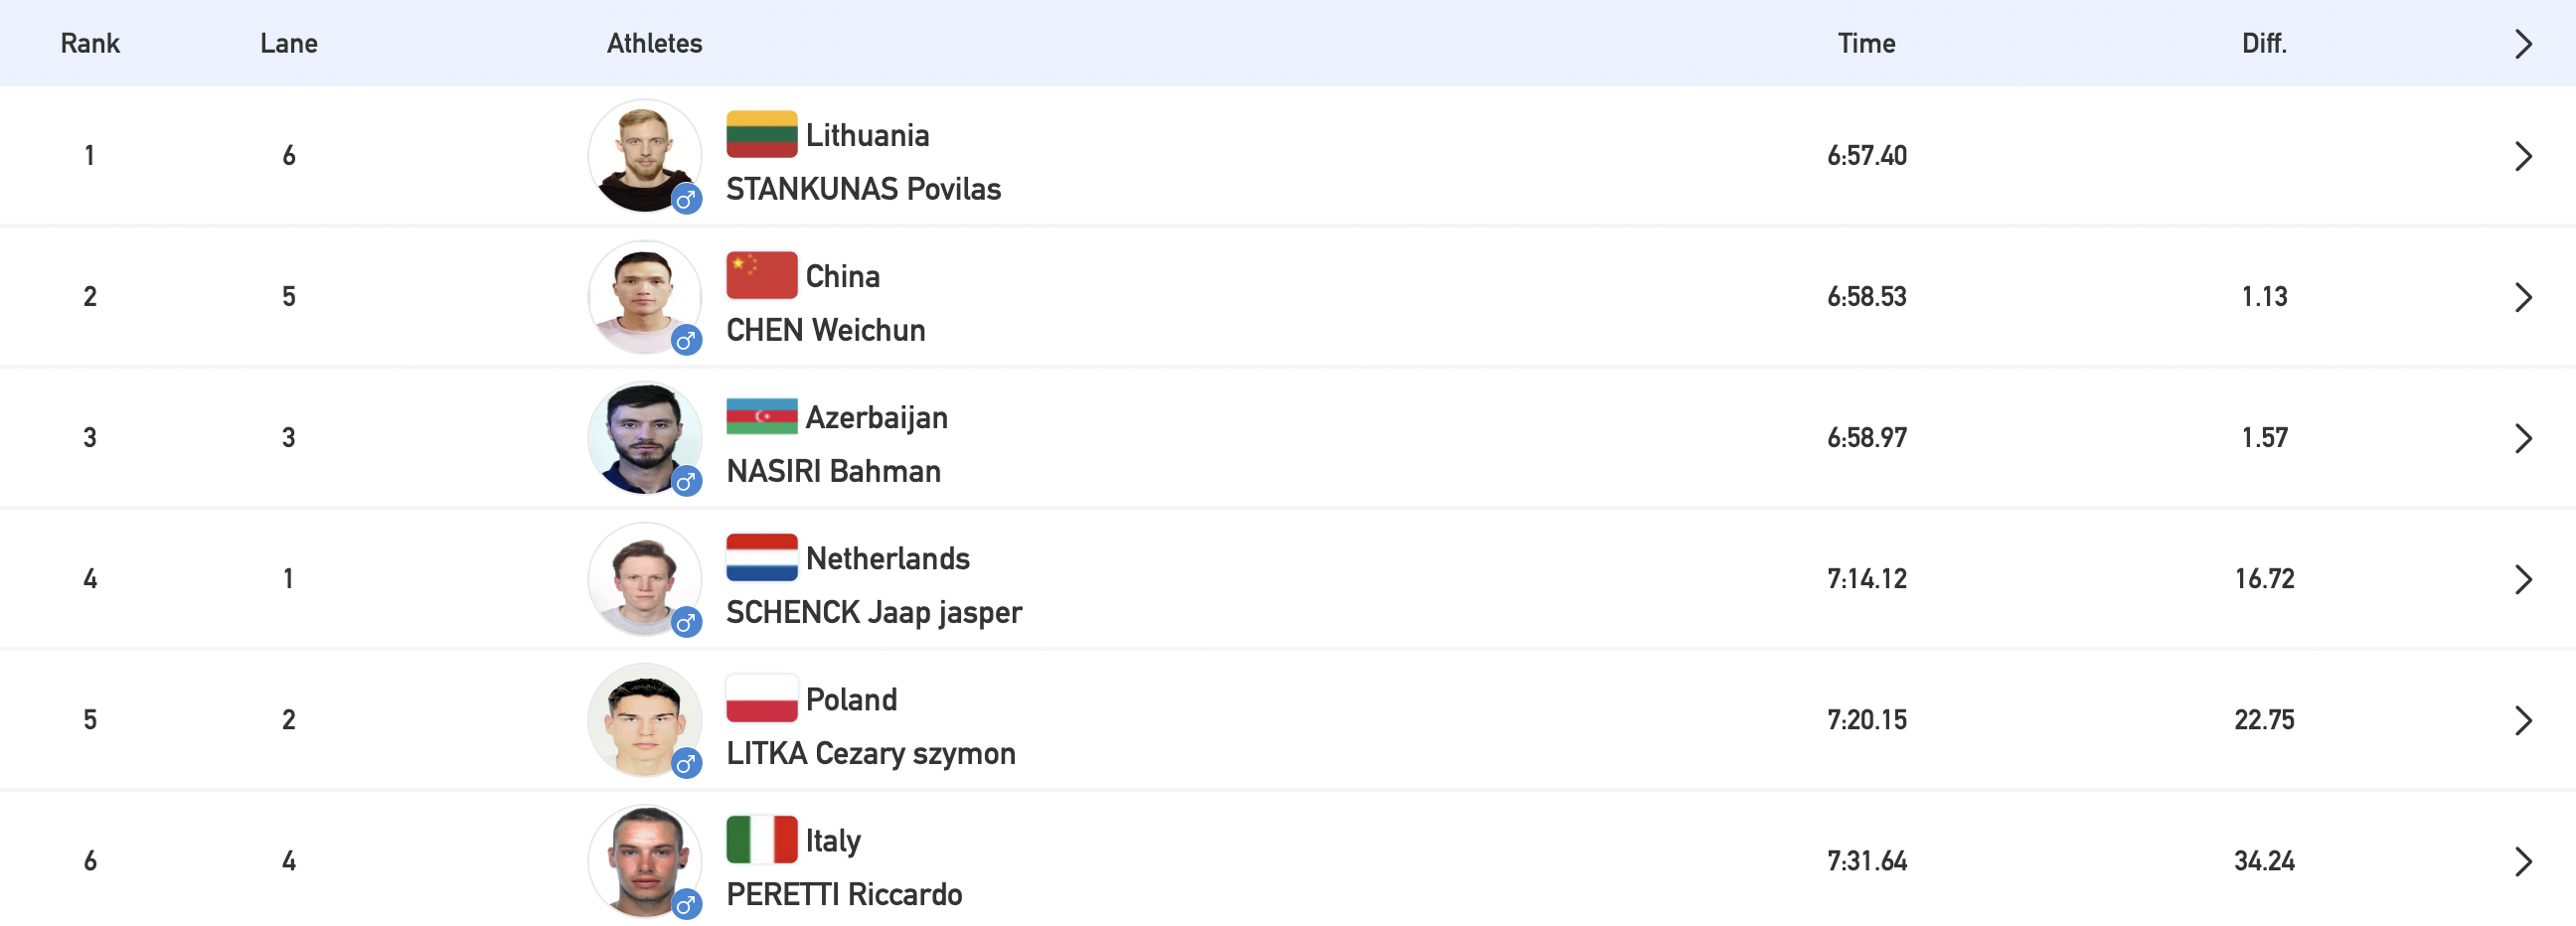Click the Italy flag icon
The image size is (2576, 926).
(x=761, y=839)
